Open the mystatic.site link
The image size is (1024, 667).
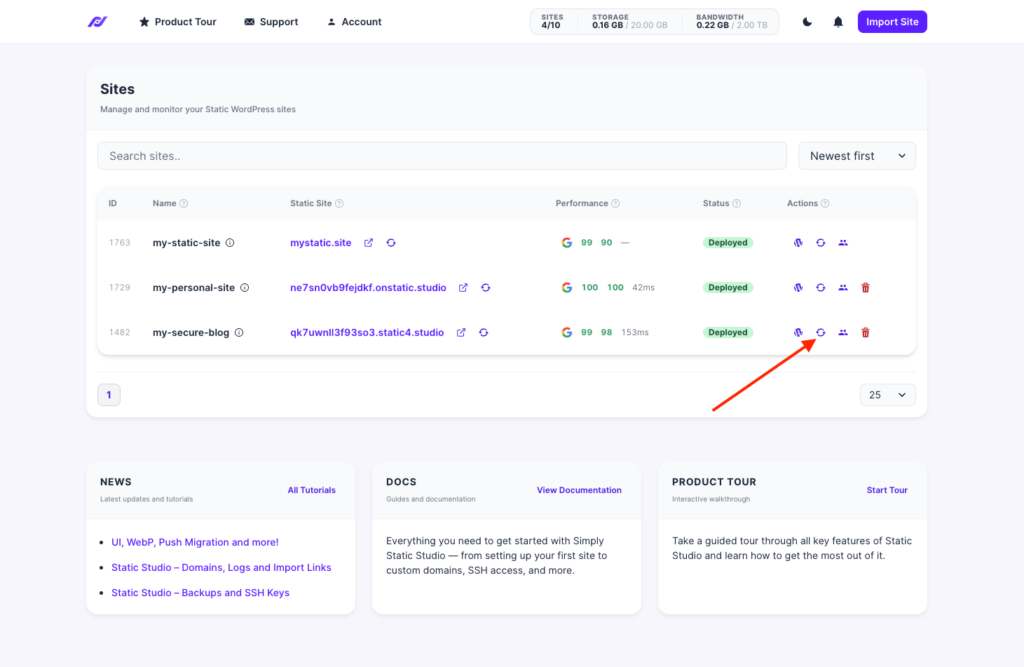(x=321, y=242)
